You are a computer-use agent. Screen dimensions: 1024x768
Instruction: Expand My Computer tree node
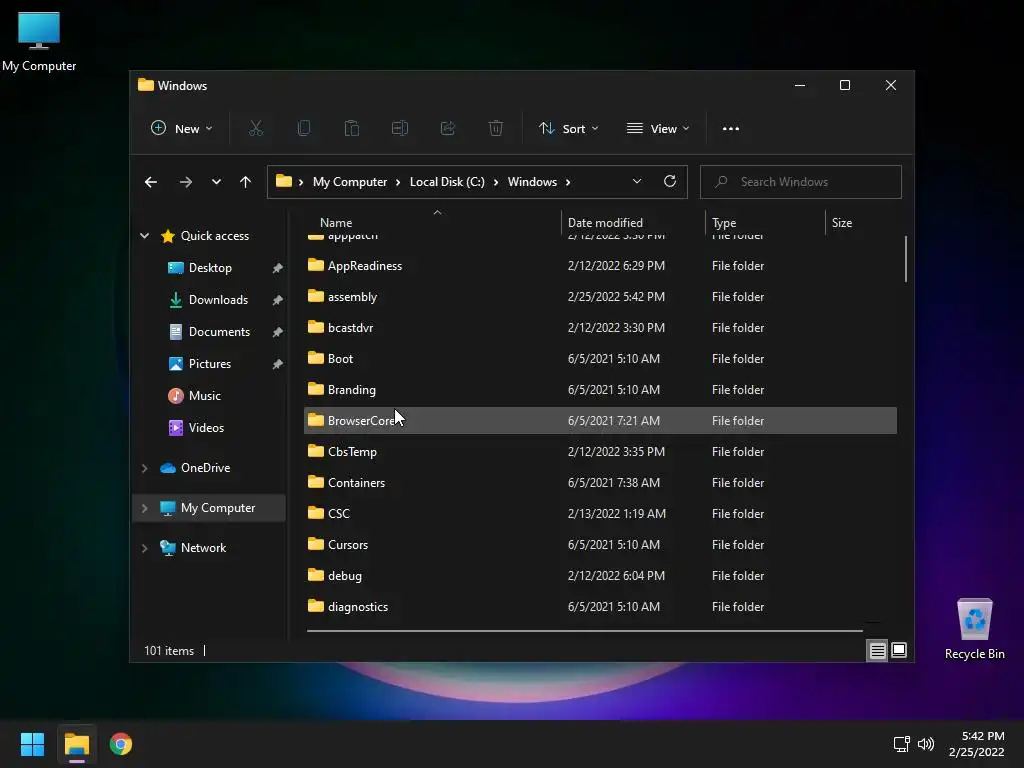click(144, 508)
